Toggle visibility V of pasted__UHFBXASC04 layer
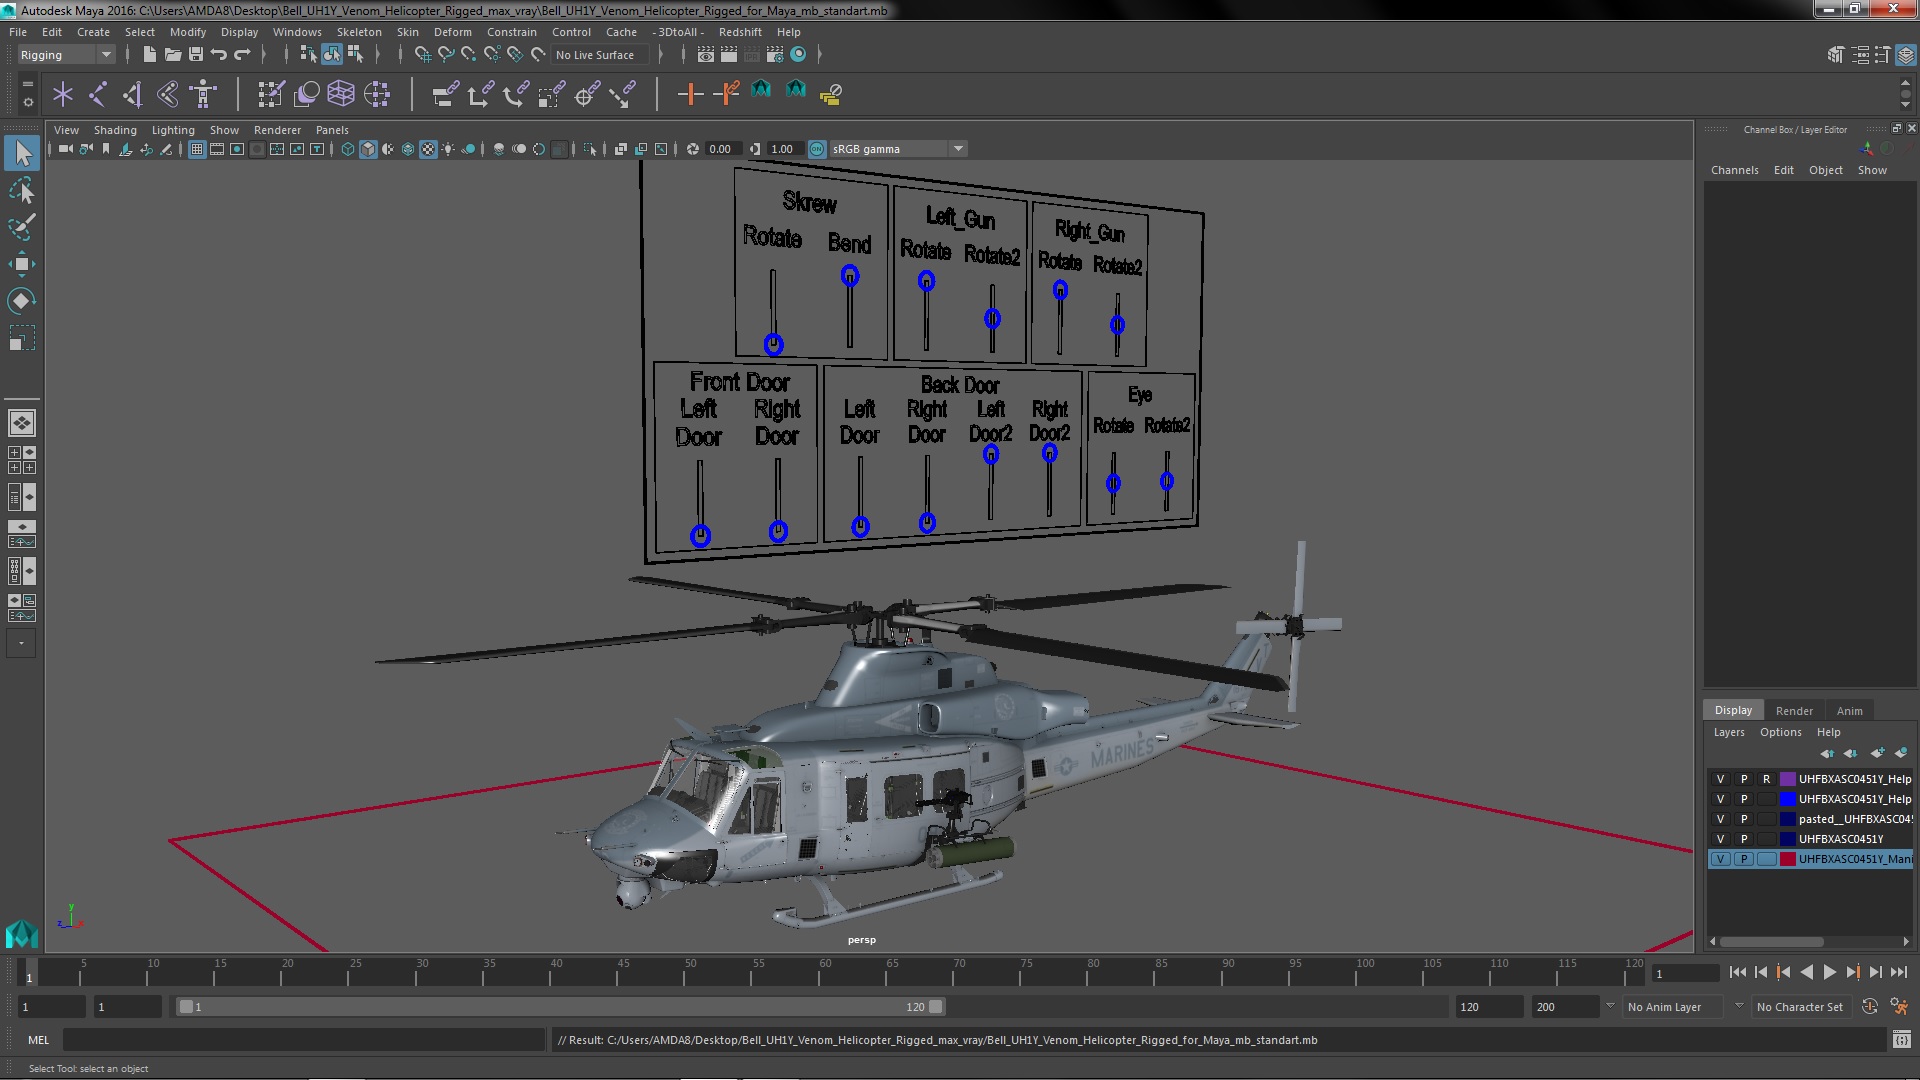 [1720, 819]
